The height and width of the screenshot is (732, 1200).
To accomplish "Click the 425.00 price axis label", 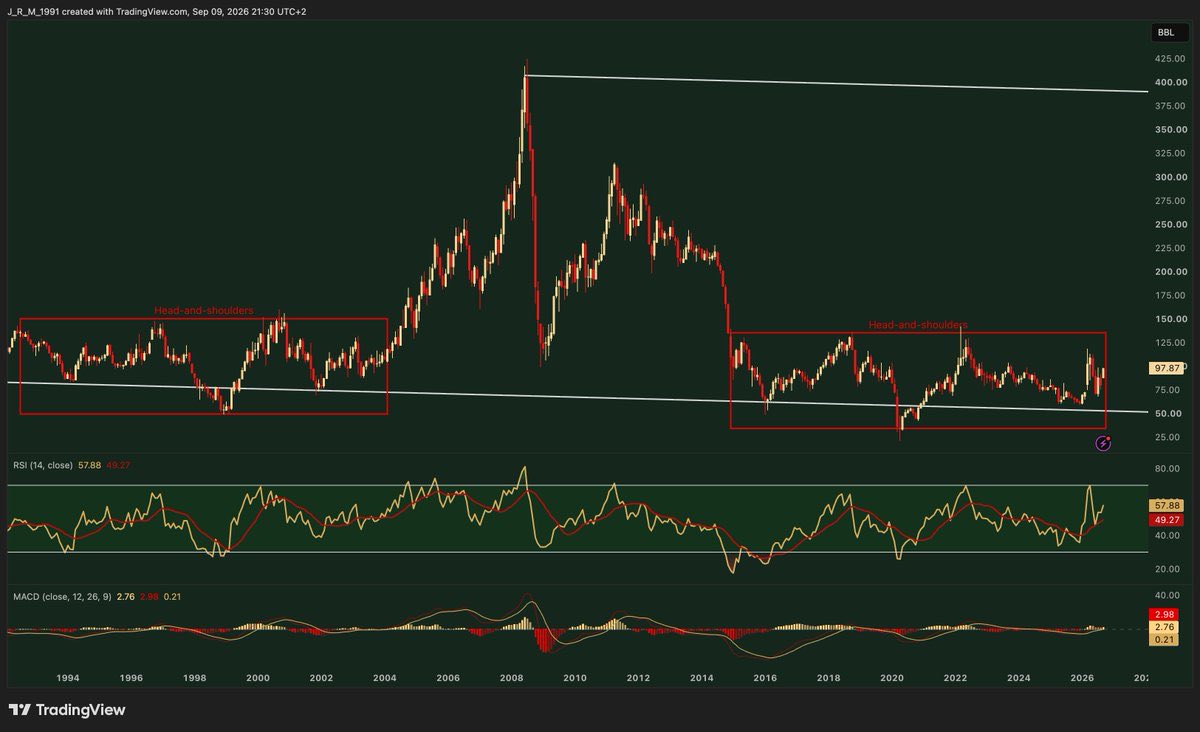I will click(x=1169, y=59).
